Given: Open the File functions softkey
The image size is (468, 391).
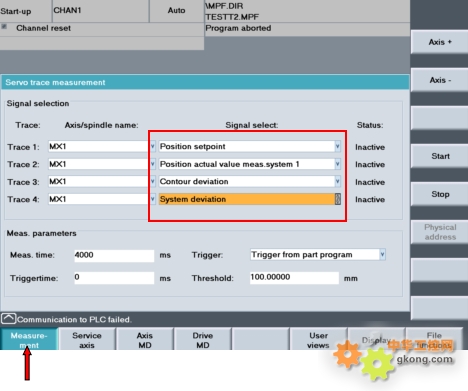Looking at the screenshot, I should [x=434, y=340].
